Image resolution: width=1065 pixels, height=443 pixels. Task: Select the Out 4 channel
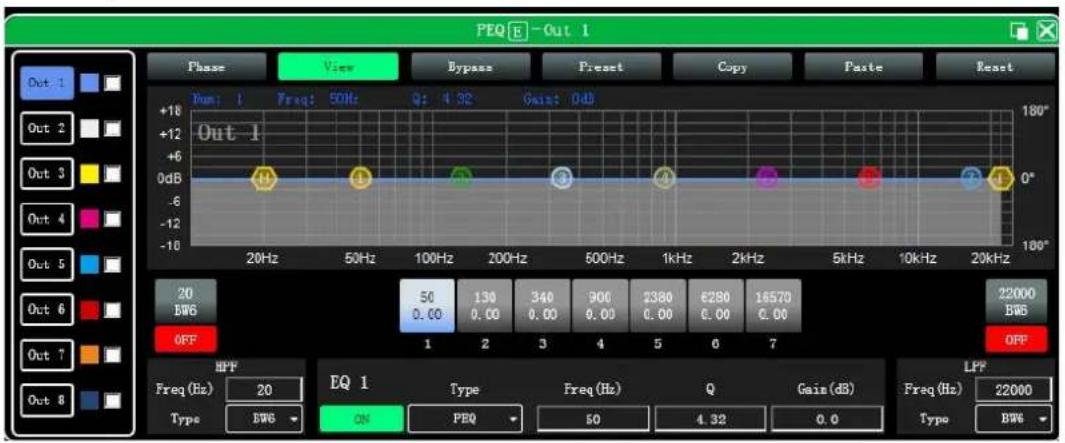click(x=47, y=219)
